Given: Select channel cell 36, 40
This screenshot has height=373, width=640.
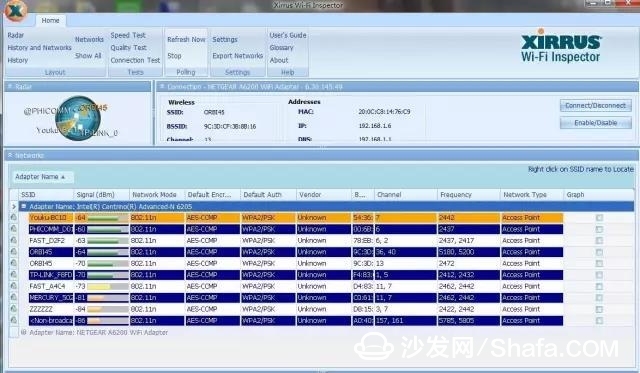Looking at the screenshot, I should click(405, 252).
